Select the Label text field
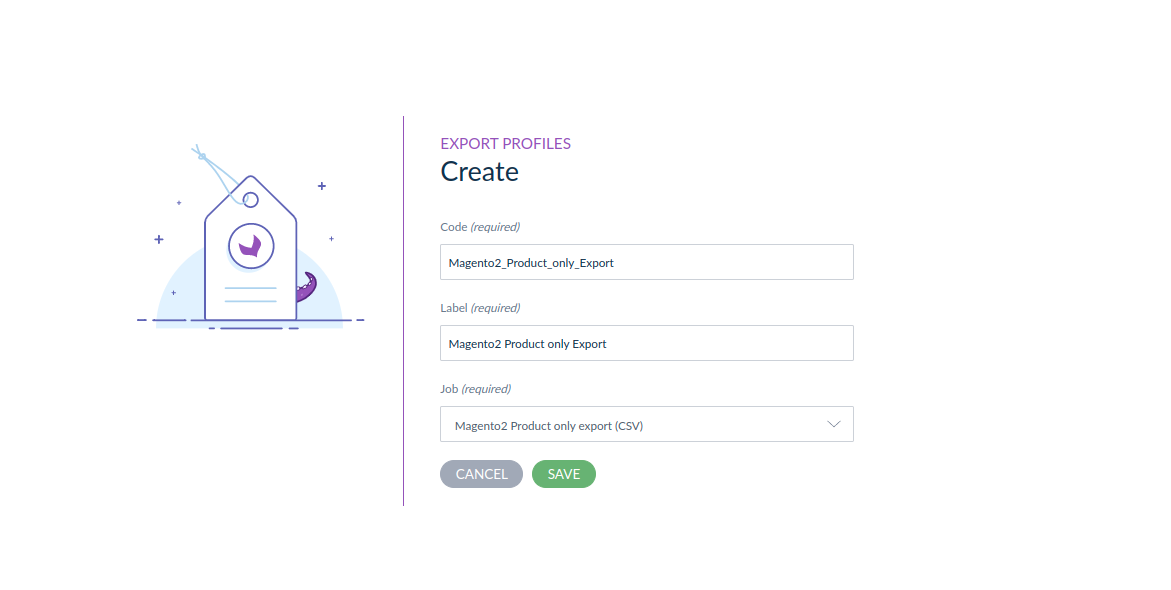1171x590 pixels. pyautogui.click(x=646, y=342)
